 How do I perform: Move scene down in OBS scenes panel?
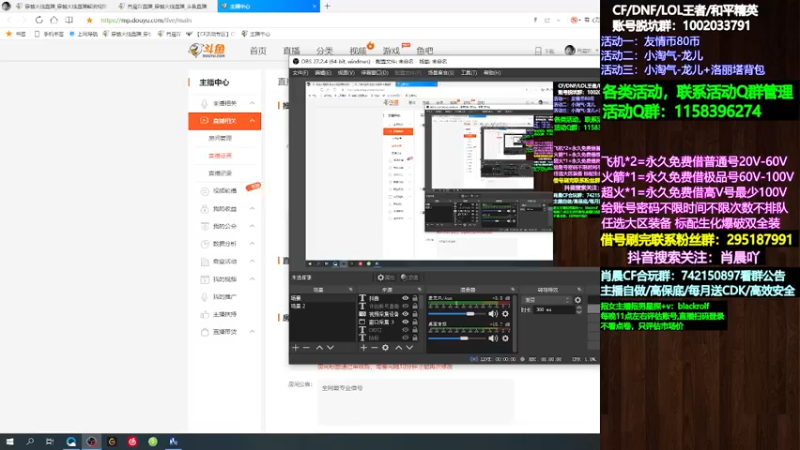(330, 347)
